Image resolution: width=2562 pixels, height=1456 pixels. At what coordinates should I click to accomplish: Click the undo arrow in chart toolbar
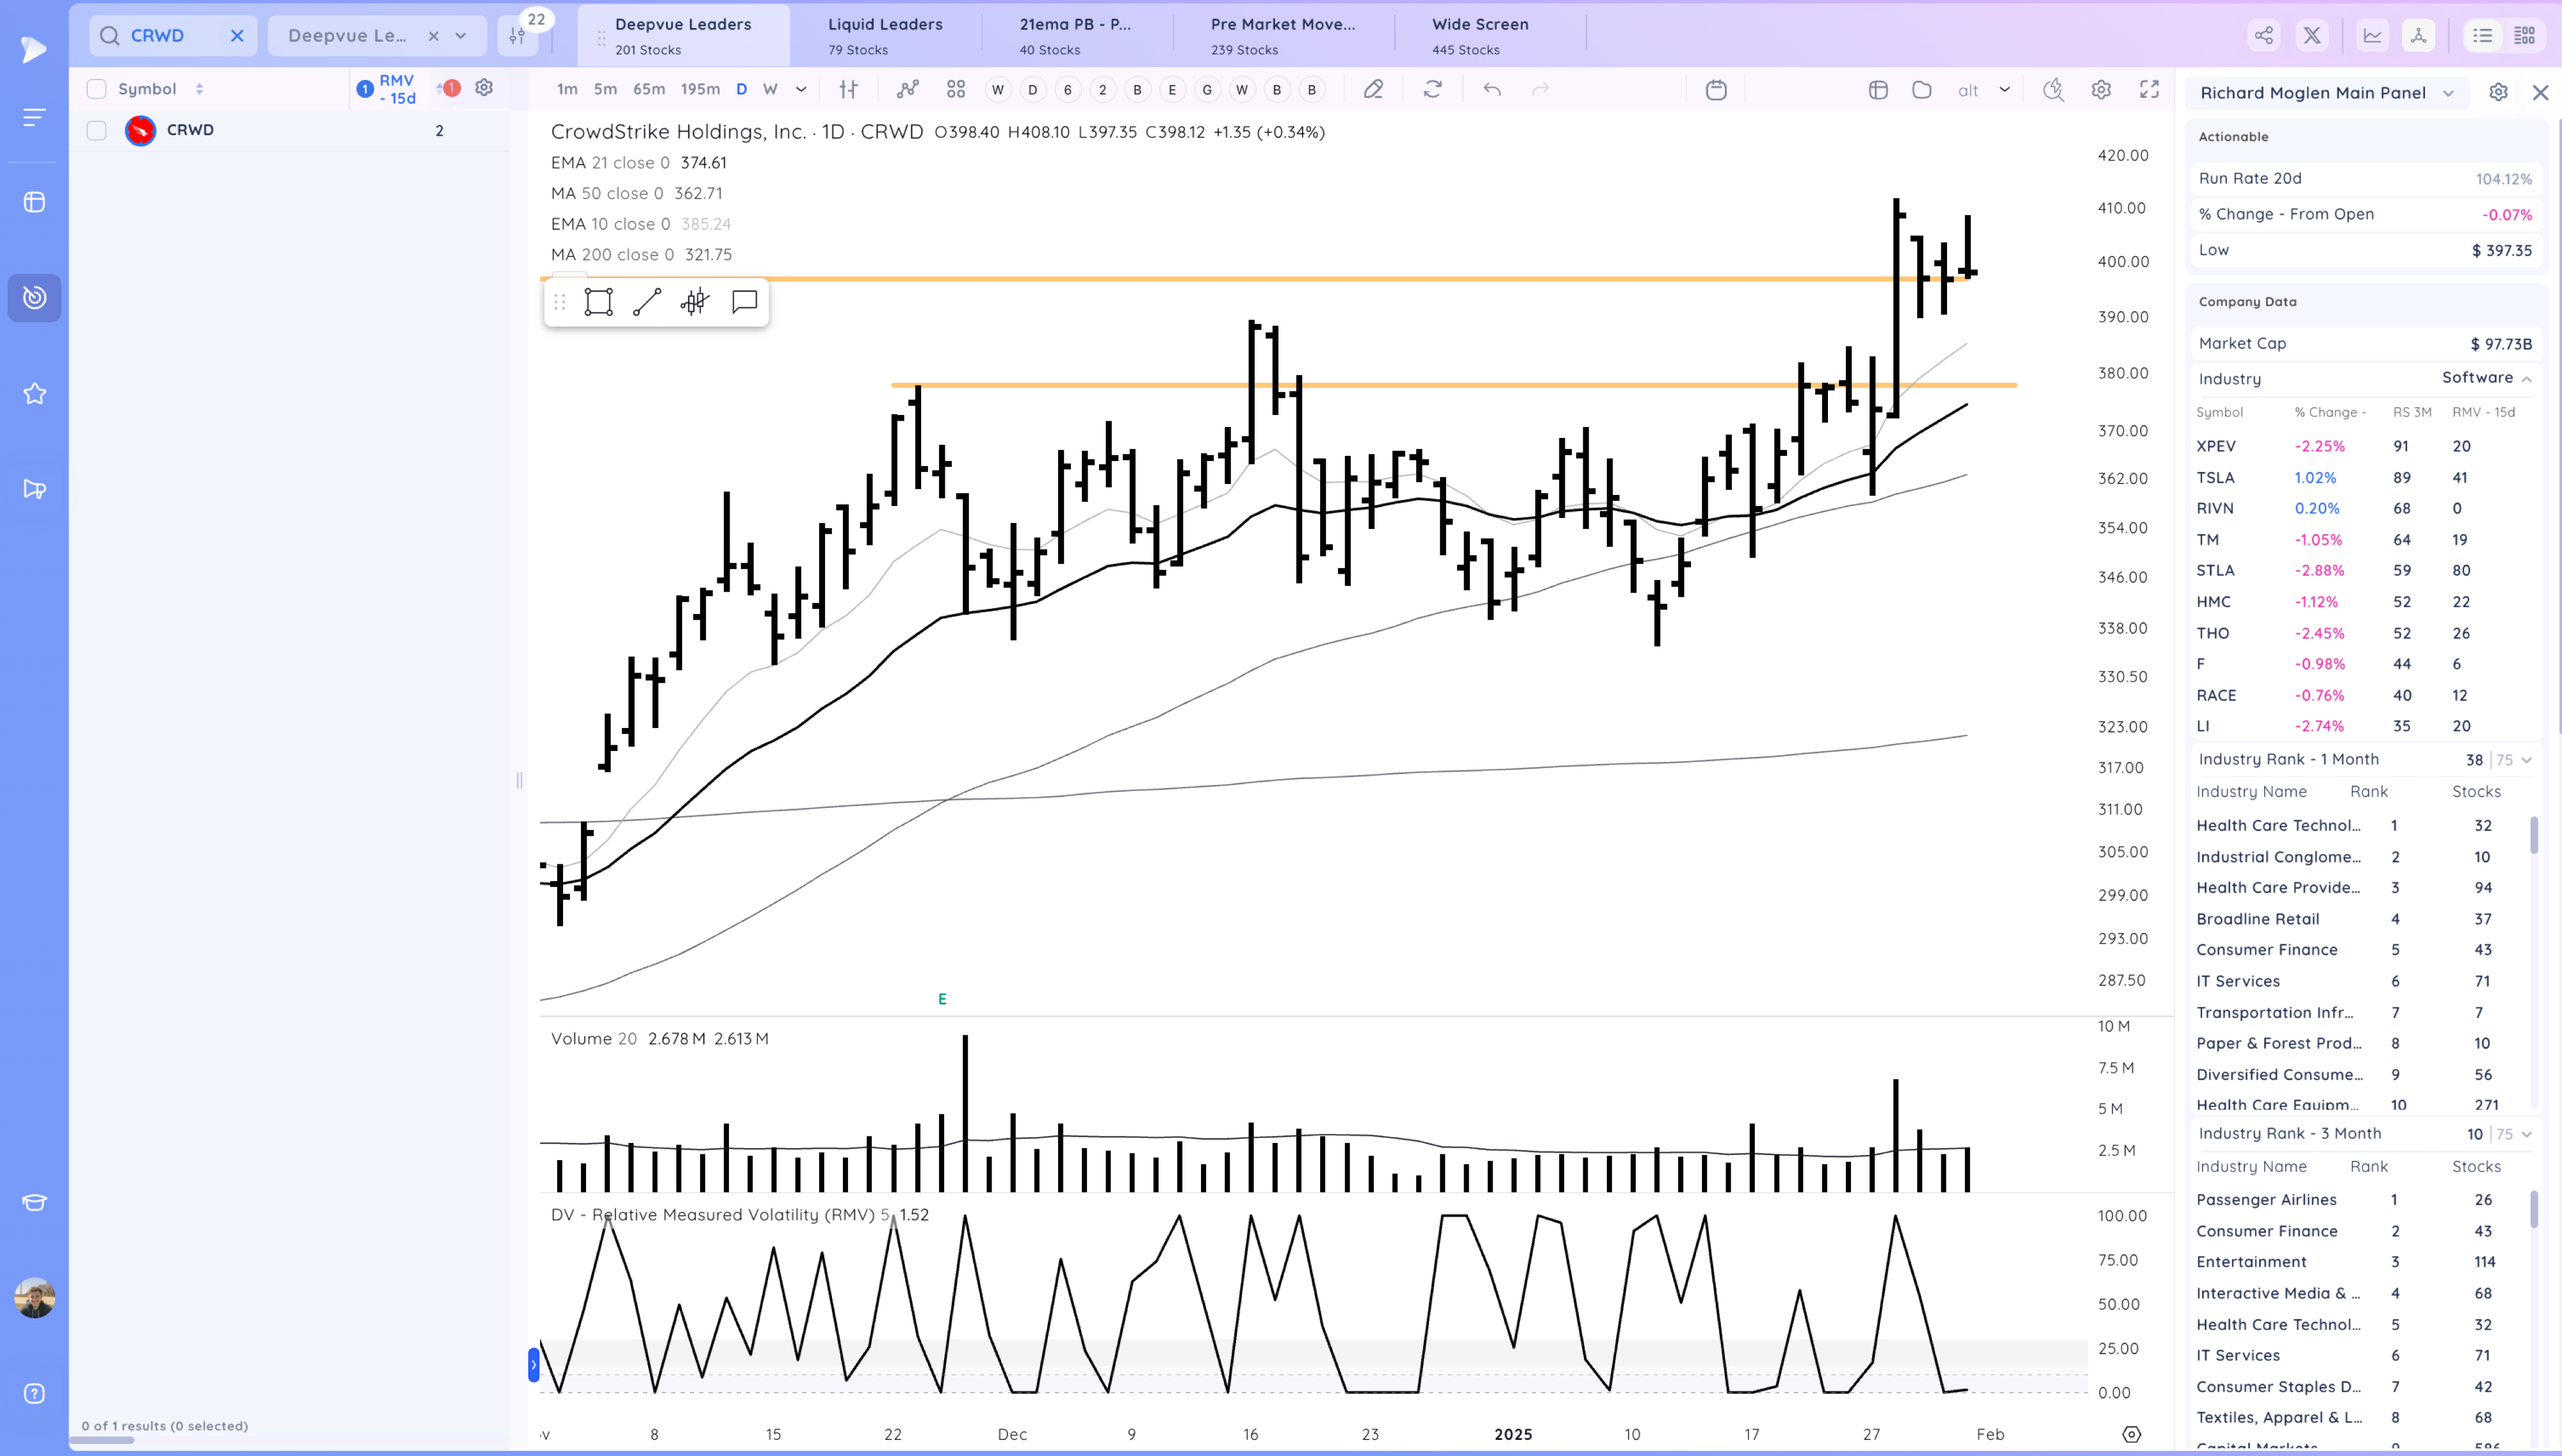[x=1491, y=90]
